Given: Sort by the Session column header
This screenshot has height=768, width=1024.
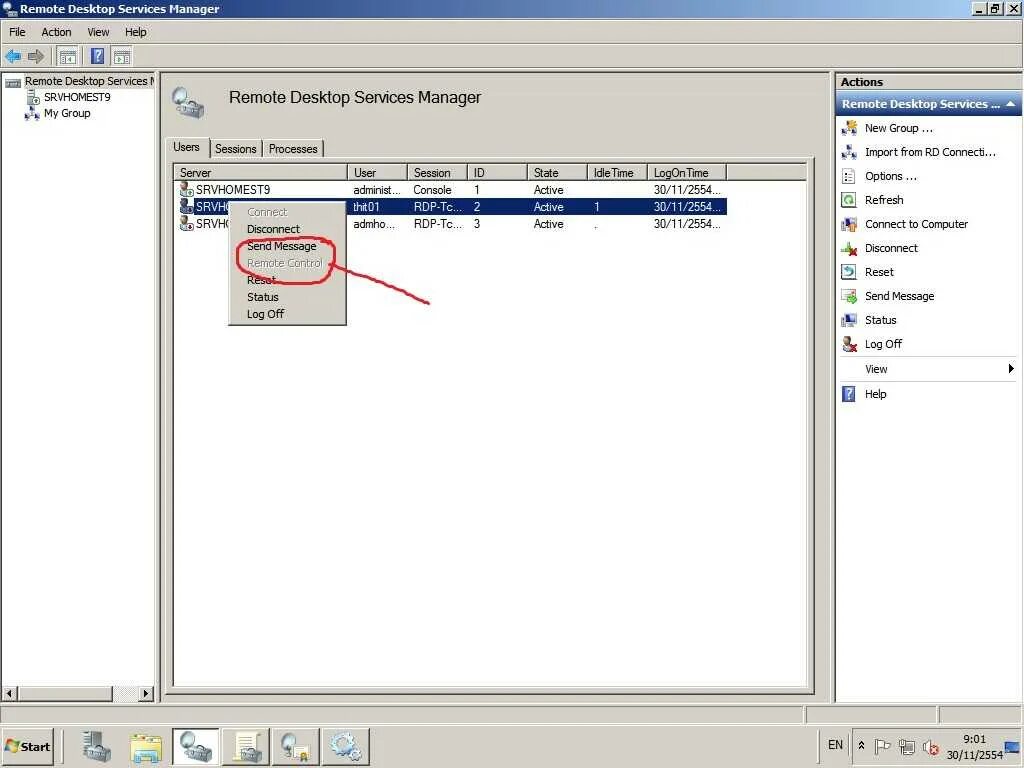Looking at the screenshot, I should [x=438, y=173].
